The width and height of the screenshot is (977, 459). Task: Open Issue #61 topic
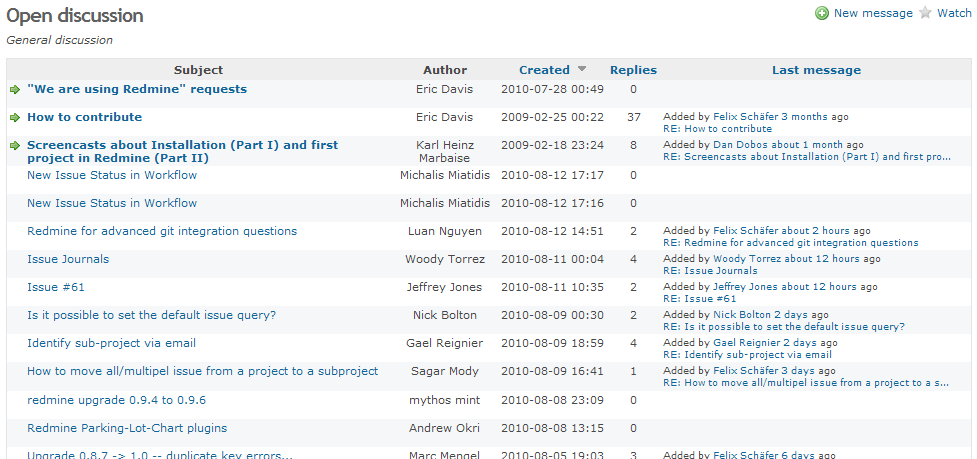(x=55, y=287)
